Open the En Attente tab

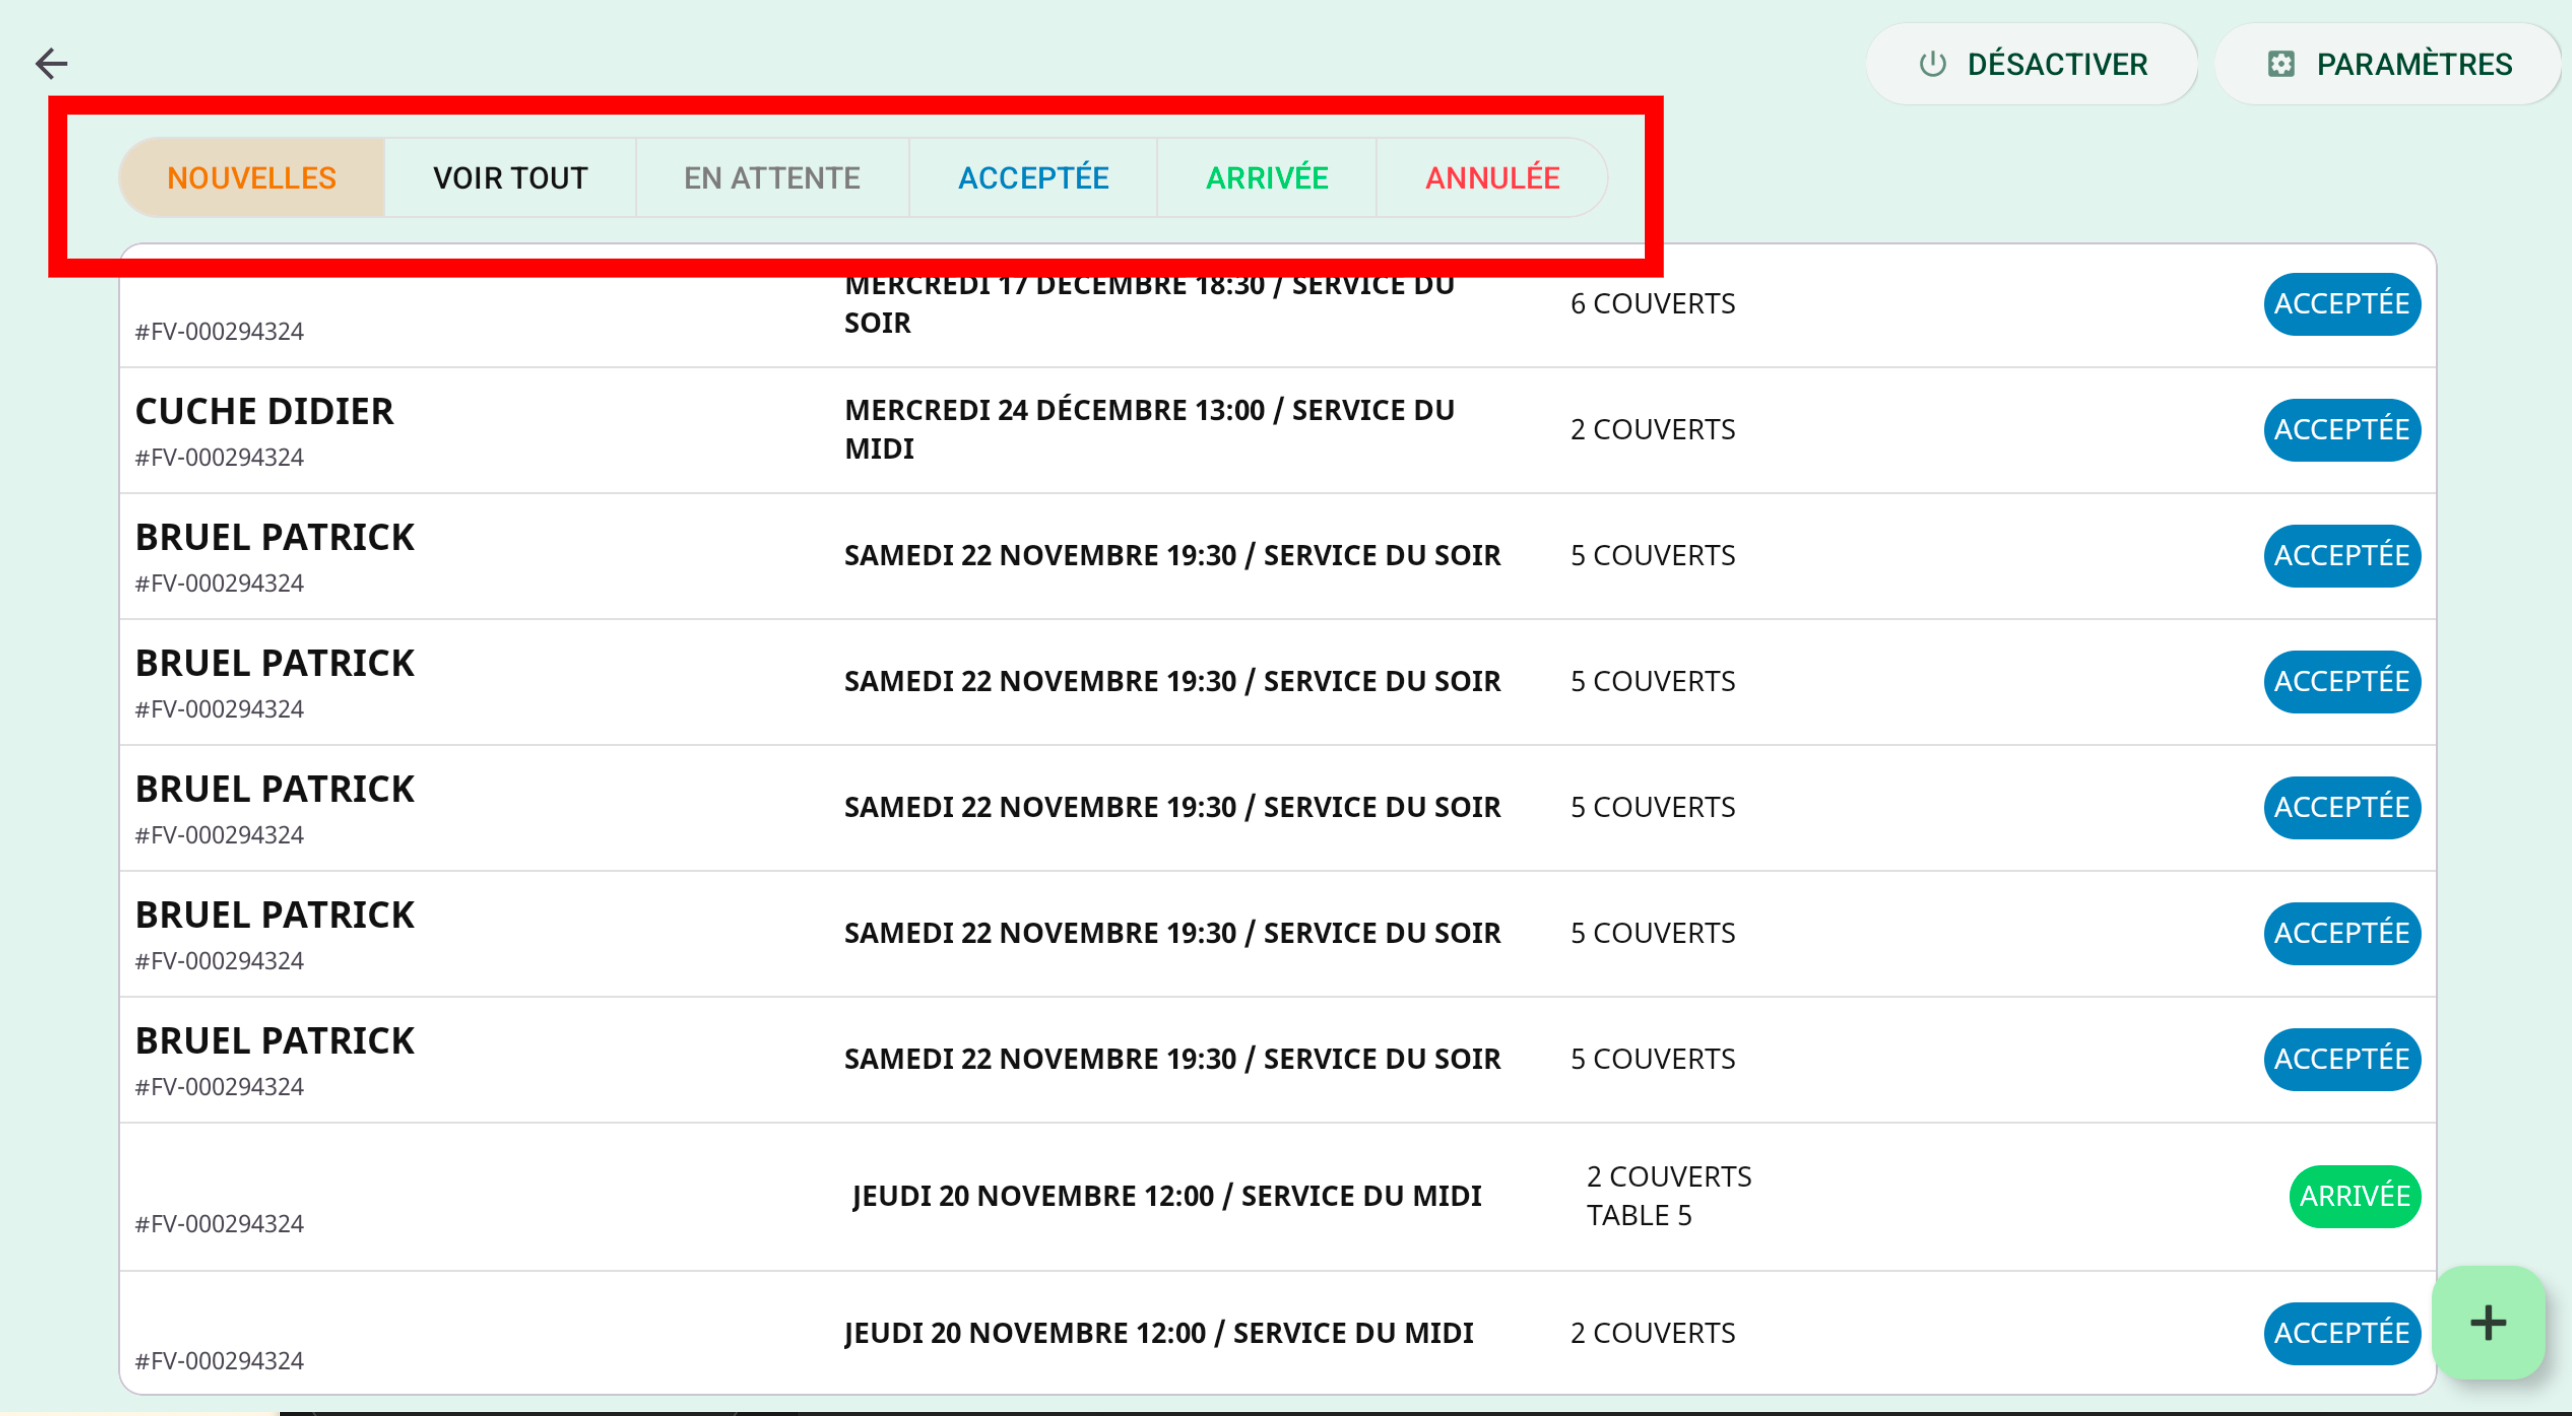771,178
